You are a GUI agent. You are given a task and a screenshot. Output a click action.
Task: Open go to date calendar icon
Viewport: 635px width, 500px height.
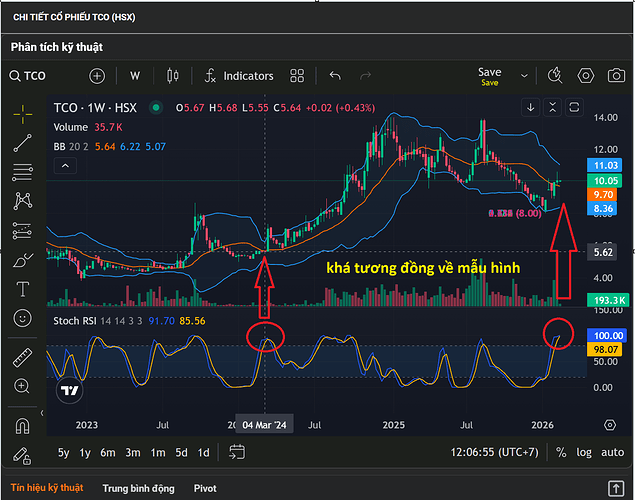tap(237, 452)
